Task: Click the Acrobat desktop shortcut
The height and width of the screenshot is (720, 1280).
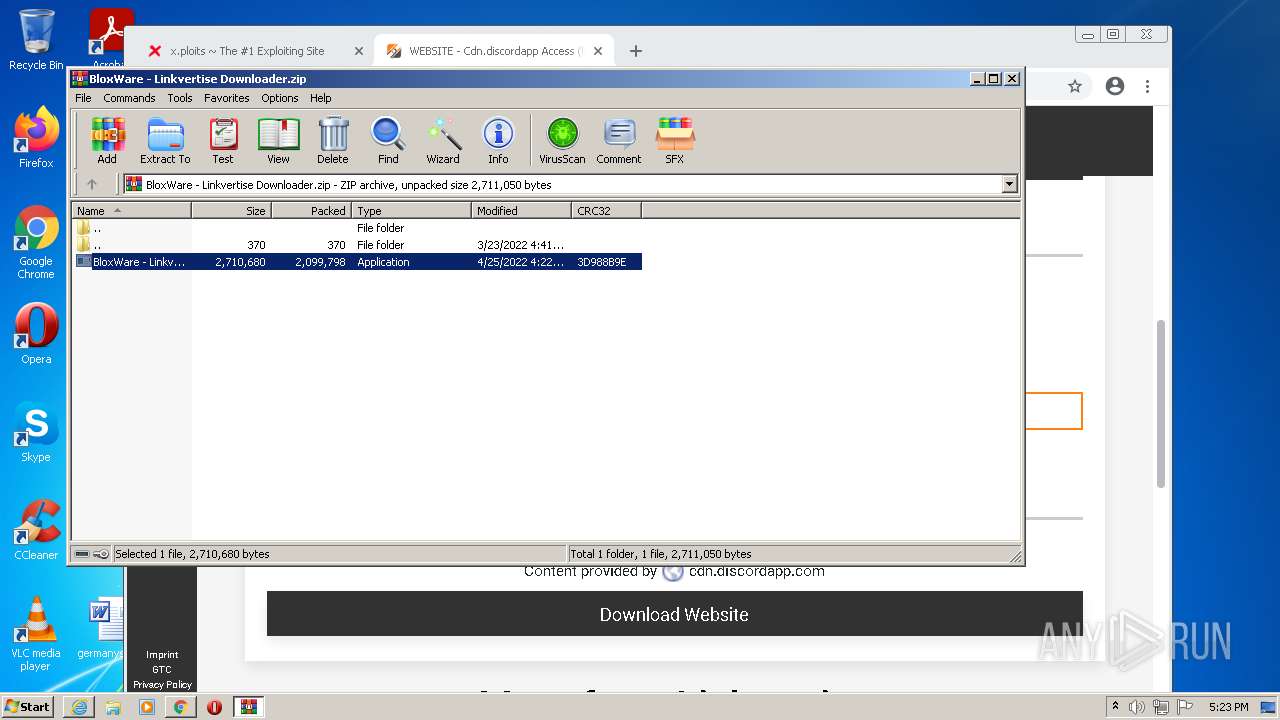Action: pos(108,40)
